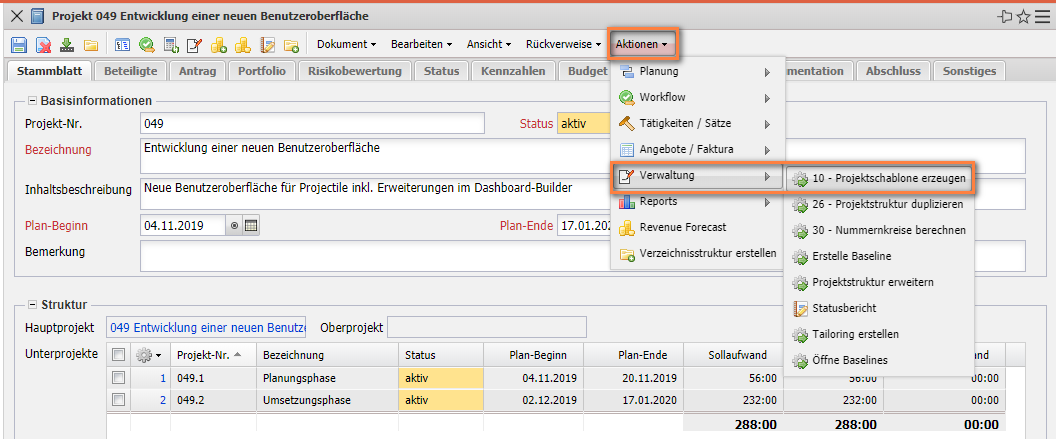Click the yellow aktiv status cell for Planungsphase
Screen dimensions: 1056x439
440,378
